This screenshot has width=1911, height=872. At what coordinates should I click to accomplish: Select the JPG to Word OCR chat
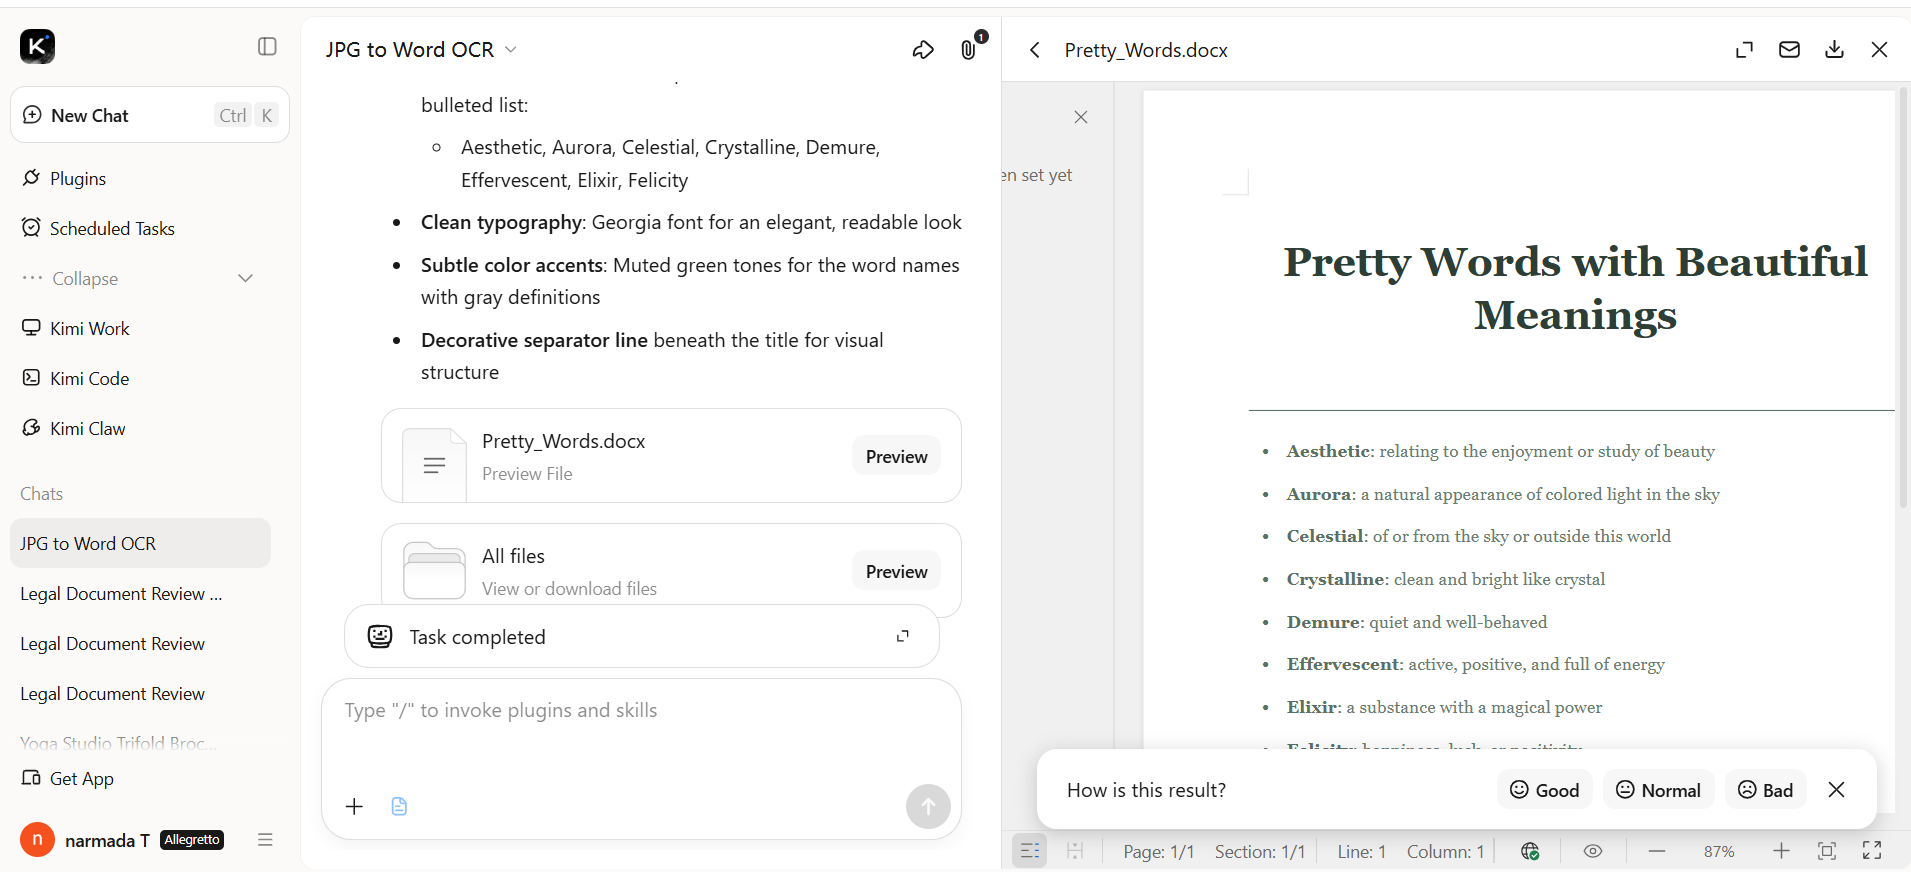140,543
